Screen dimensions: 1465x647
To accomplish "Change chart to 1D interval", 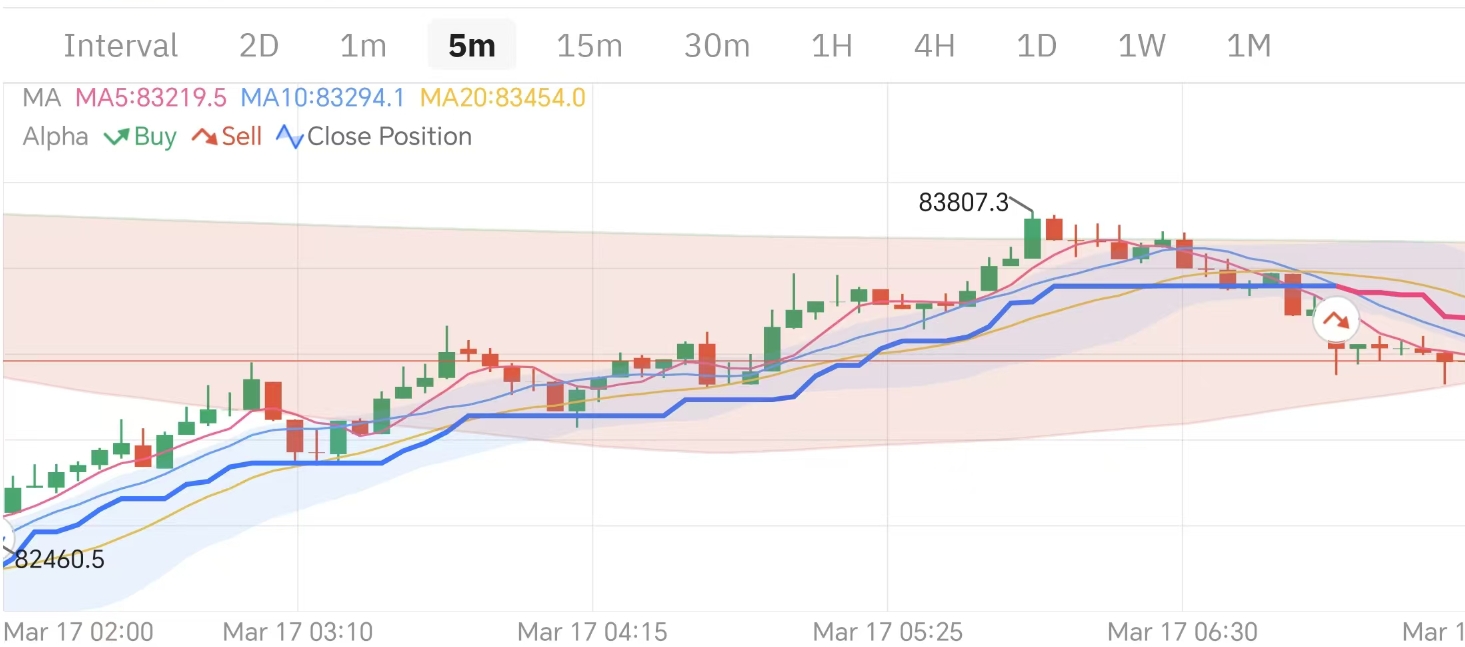I will coord(1036,46).
